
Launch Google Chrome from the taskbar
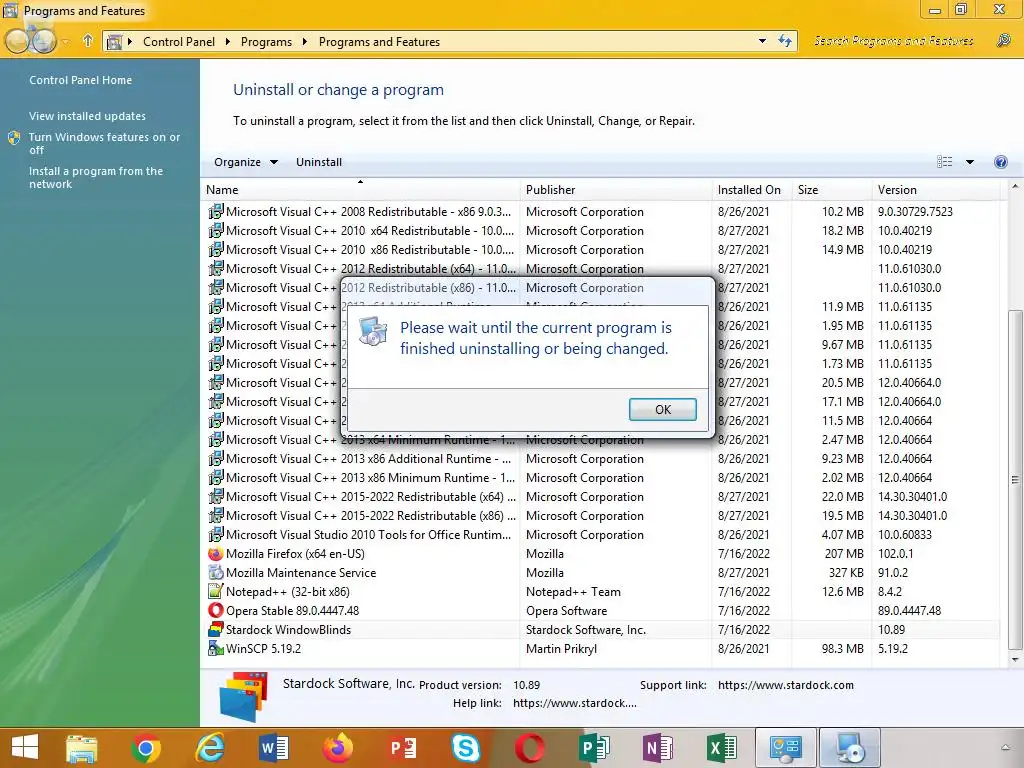pyautogui.click(x=146, y=748)
